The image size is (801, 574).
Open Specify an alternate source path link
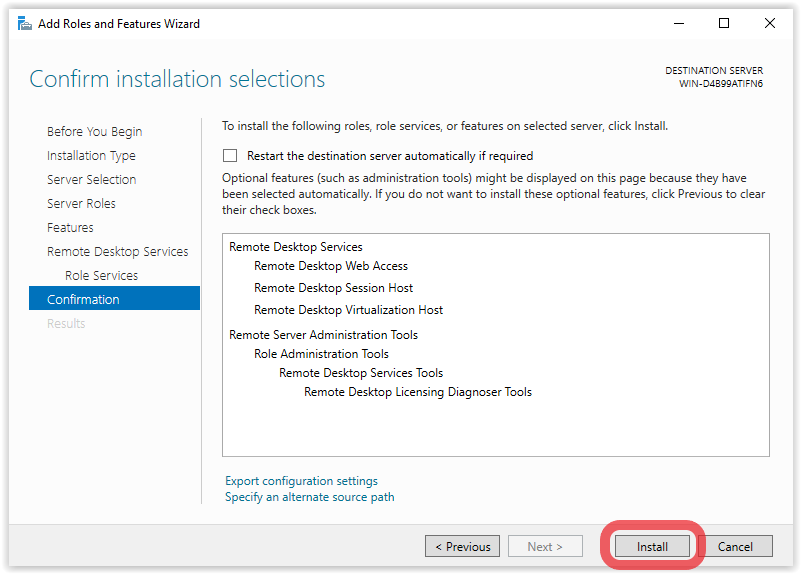309,497
